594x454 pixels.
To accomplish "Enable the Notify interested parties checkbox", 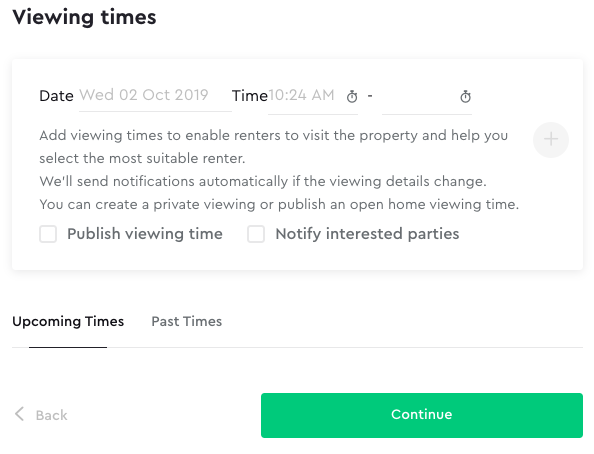I will point(256,234).
